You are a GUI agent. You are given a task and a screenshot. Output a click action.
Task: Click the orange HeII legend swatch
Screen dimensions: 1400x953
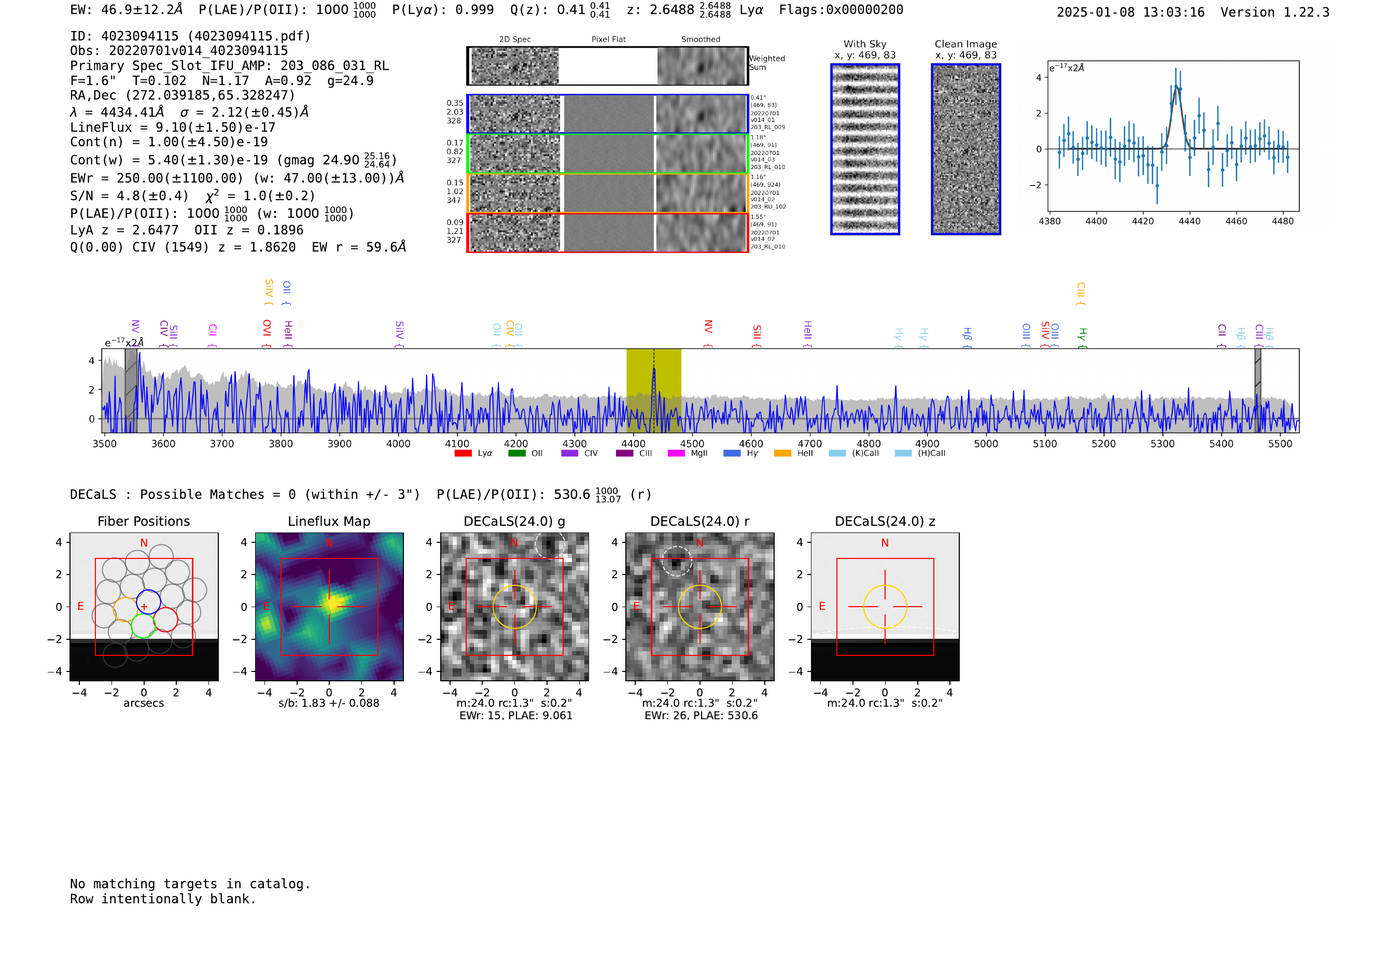(x=782, y=453)
